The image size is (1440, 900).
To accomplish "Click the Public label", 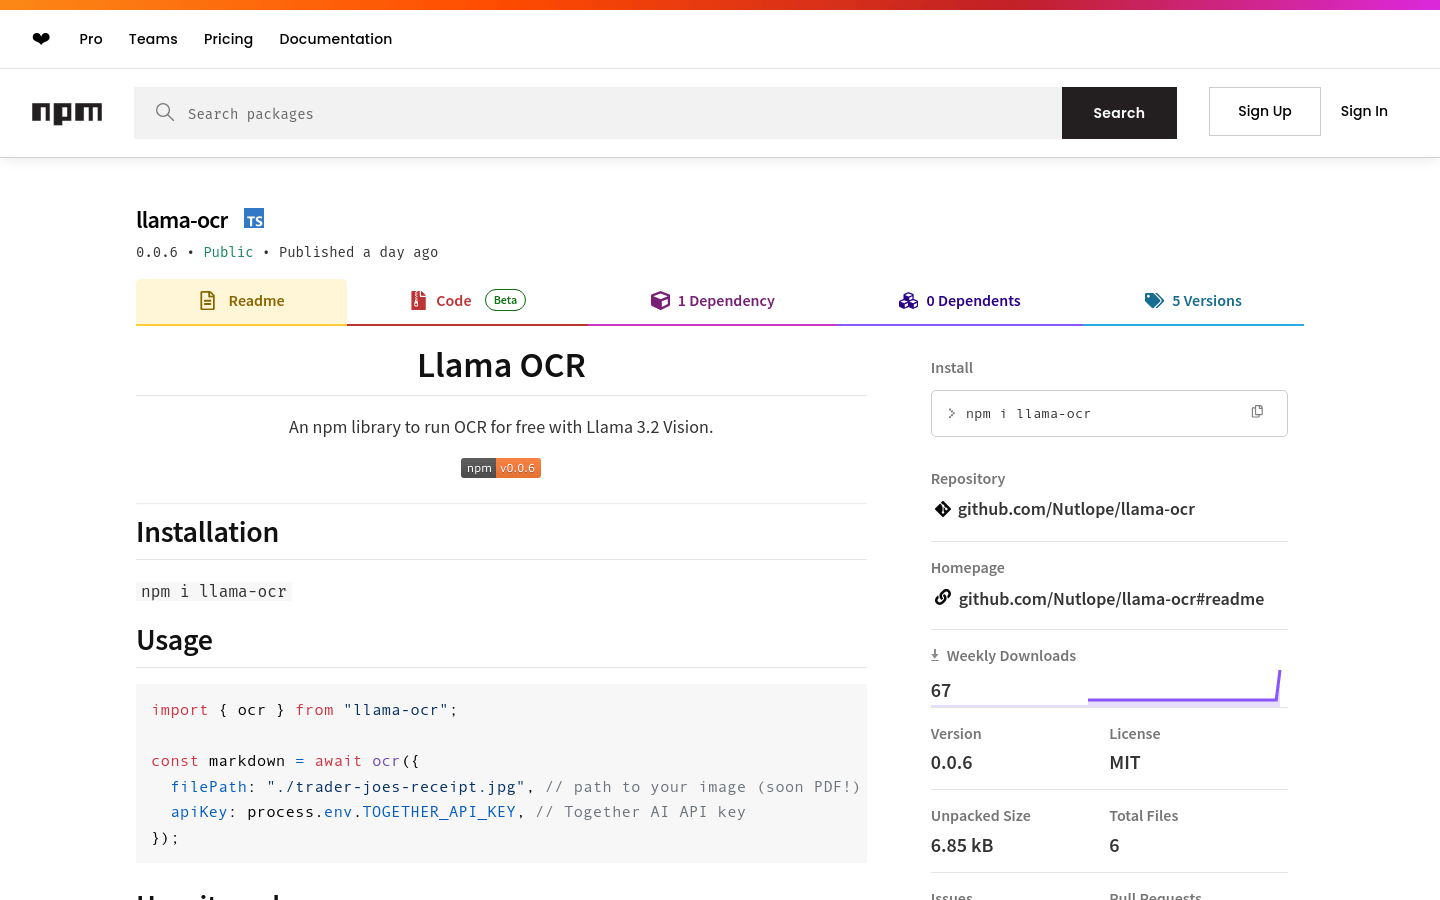I will (x=228, y=252).
